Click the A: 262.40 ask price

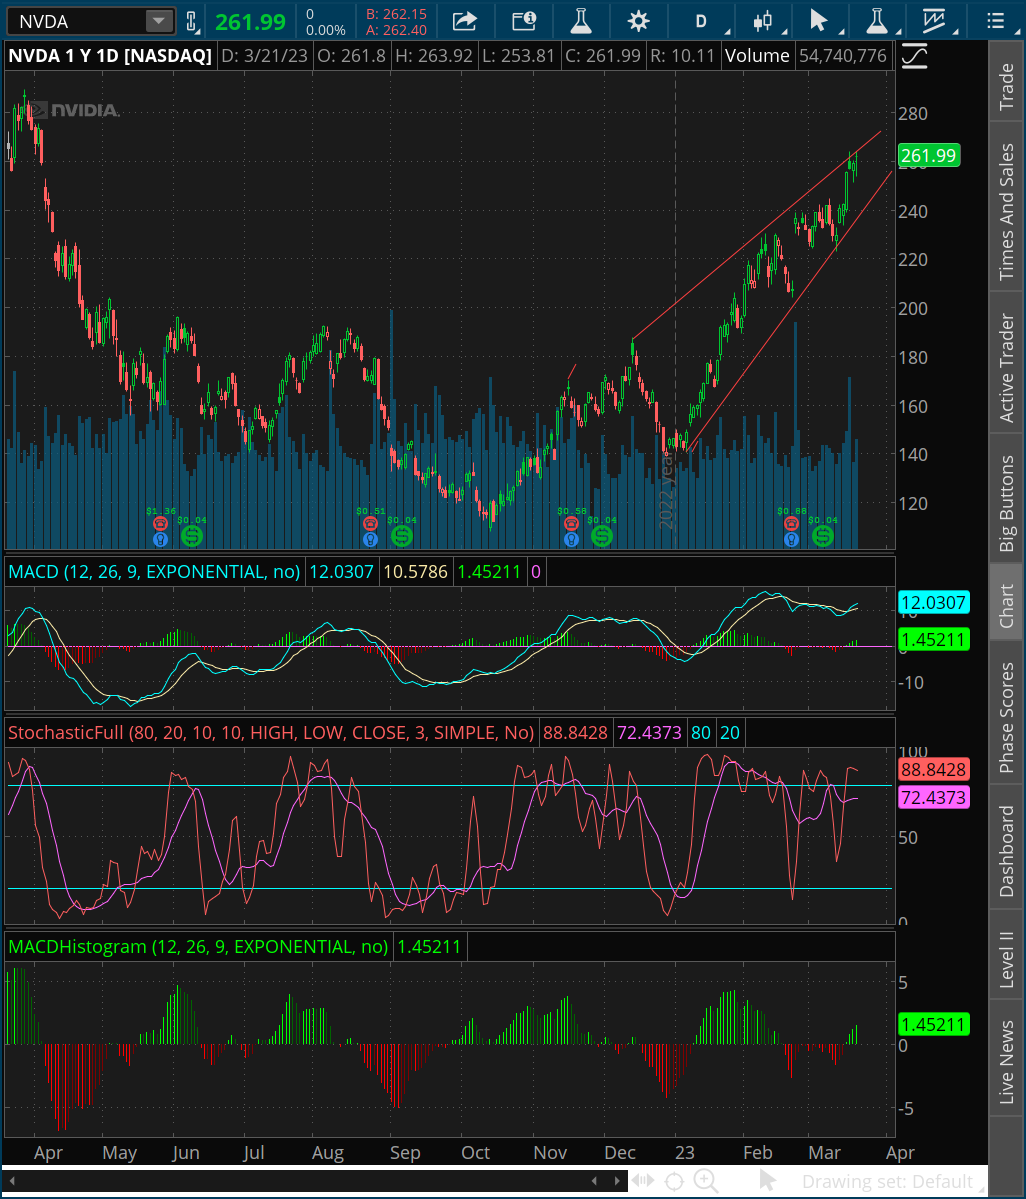tap(396, 31)
